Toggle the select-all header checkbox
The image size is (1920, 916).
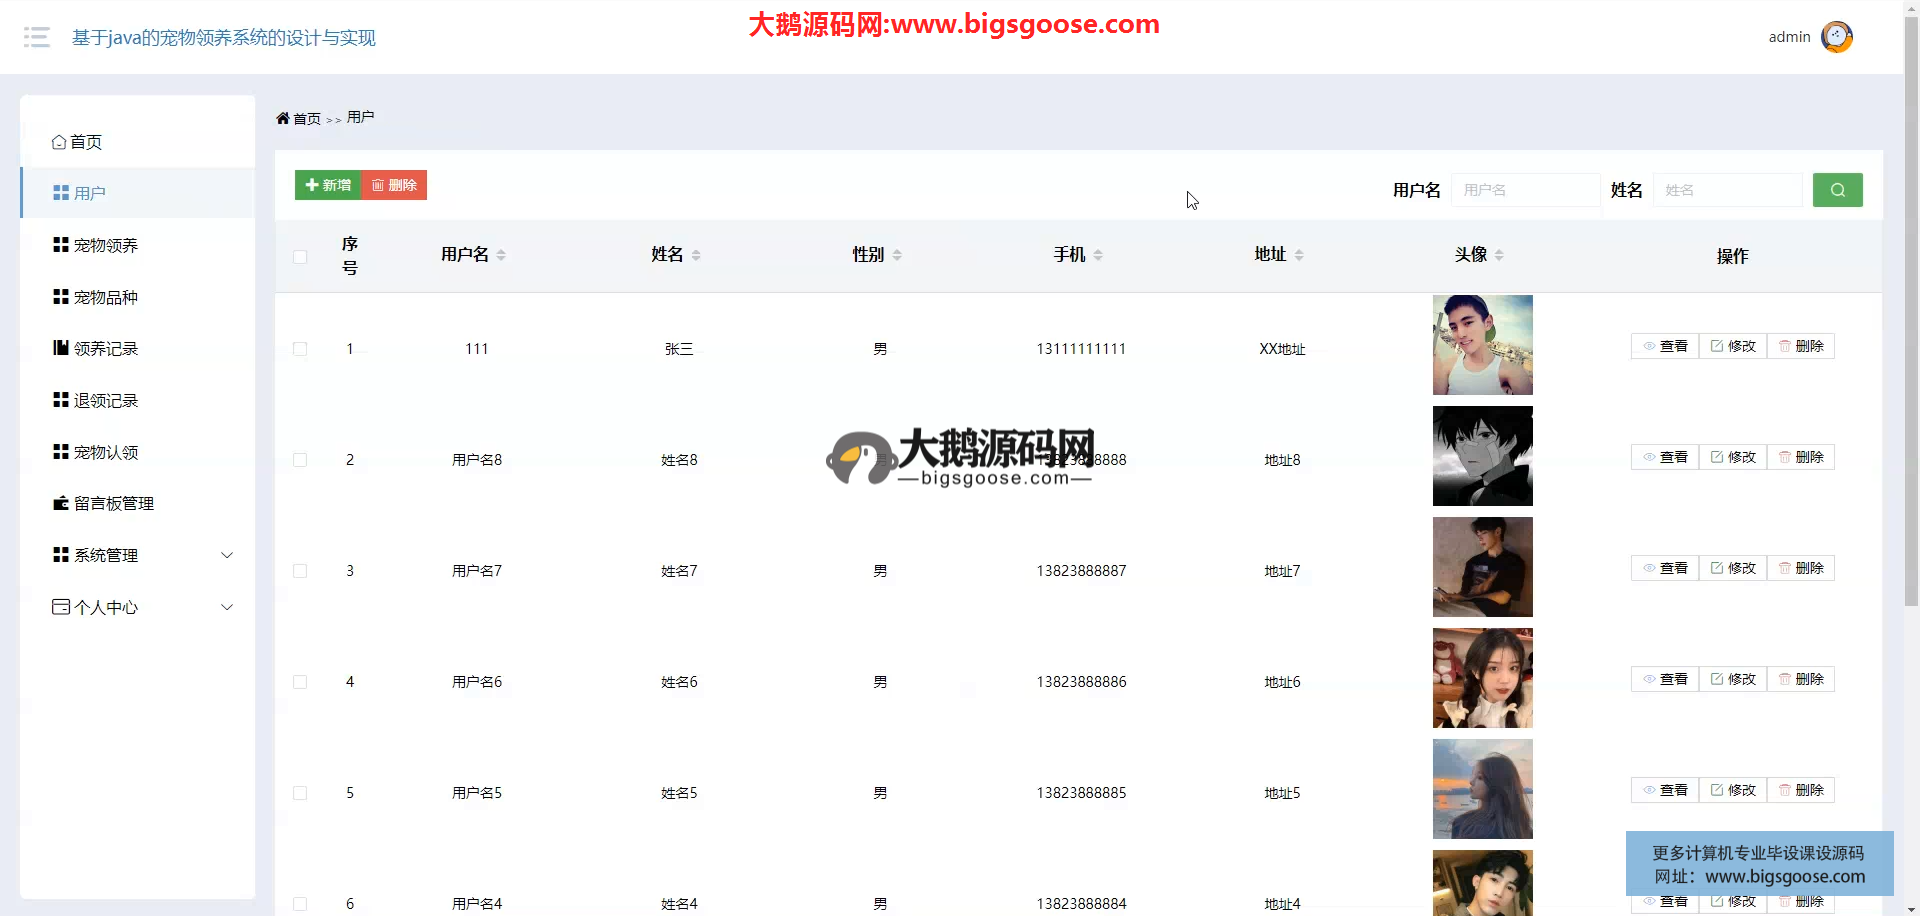click(300, 257)
